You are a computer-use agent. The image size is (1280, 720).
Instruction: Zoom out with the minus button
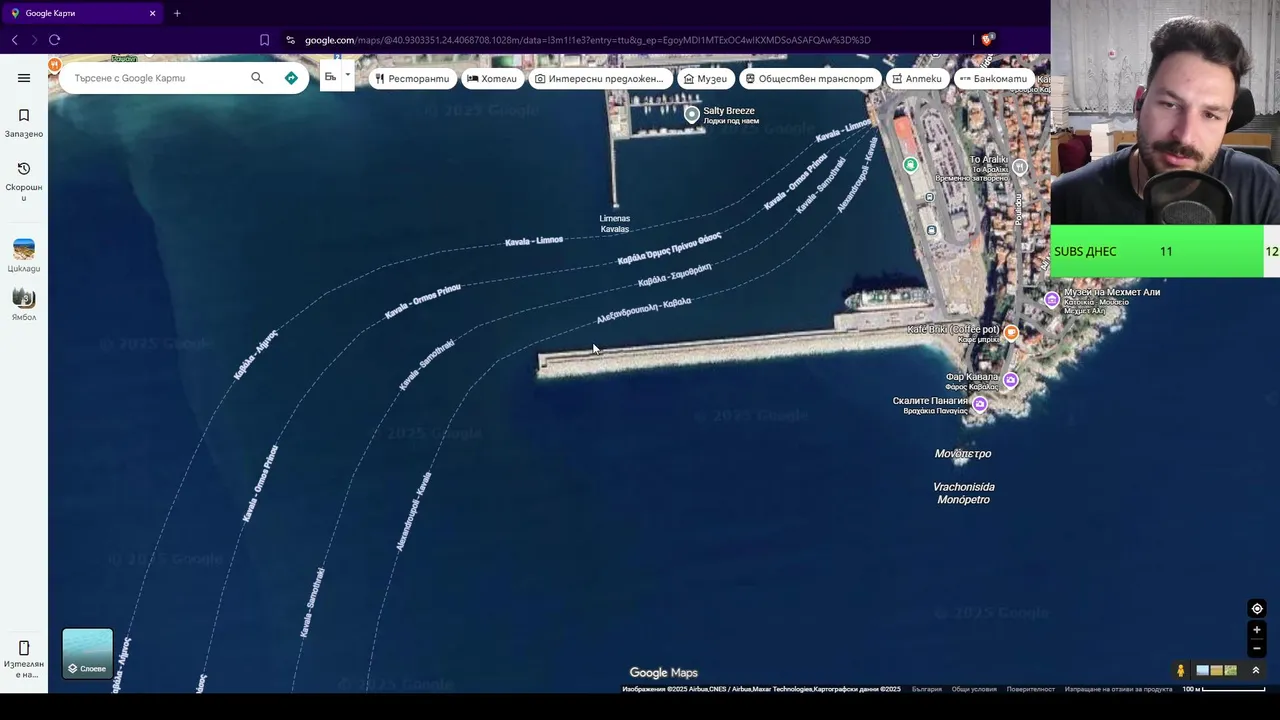pos(1257,648)
